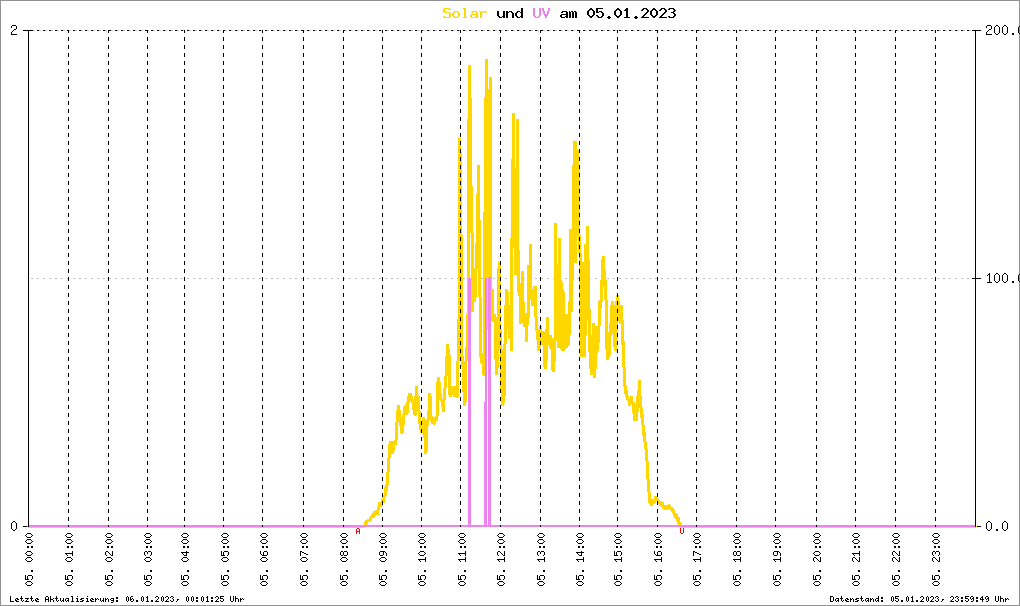Click x-axis label '05. 18:00'
1020x606 pixels.
point(737,560)
